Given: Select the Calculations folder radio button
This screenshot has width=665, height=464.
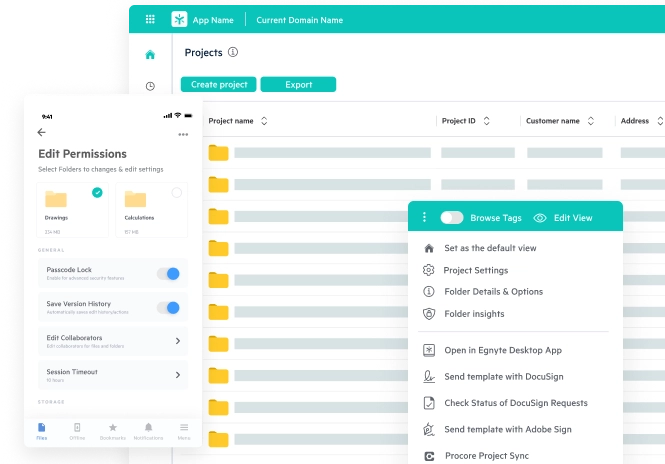Looking at the screenshot, I should 177,193.
